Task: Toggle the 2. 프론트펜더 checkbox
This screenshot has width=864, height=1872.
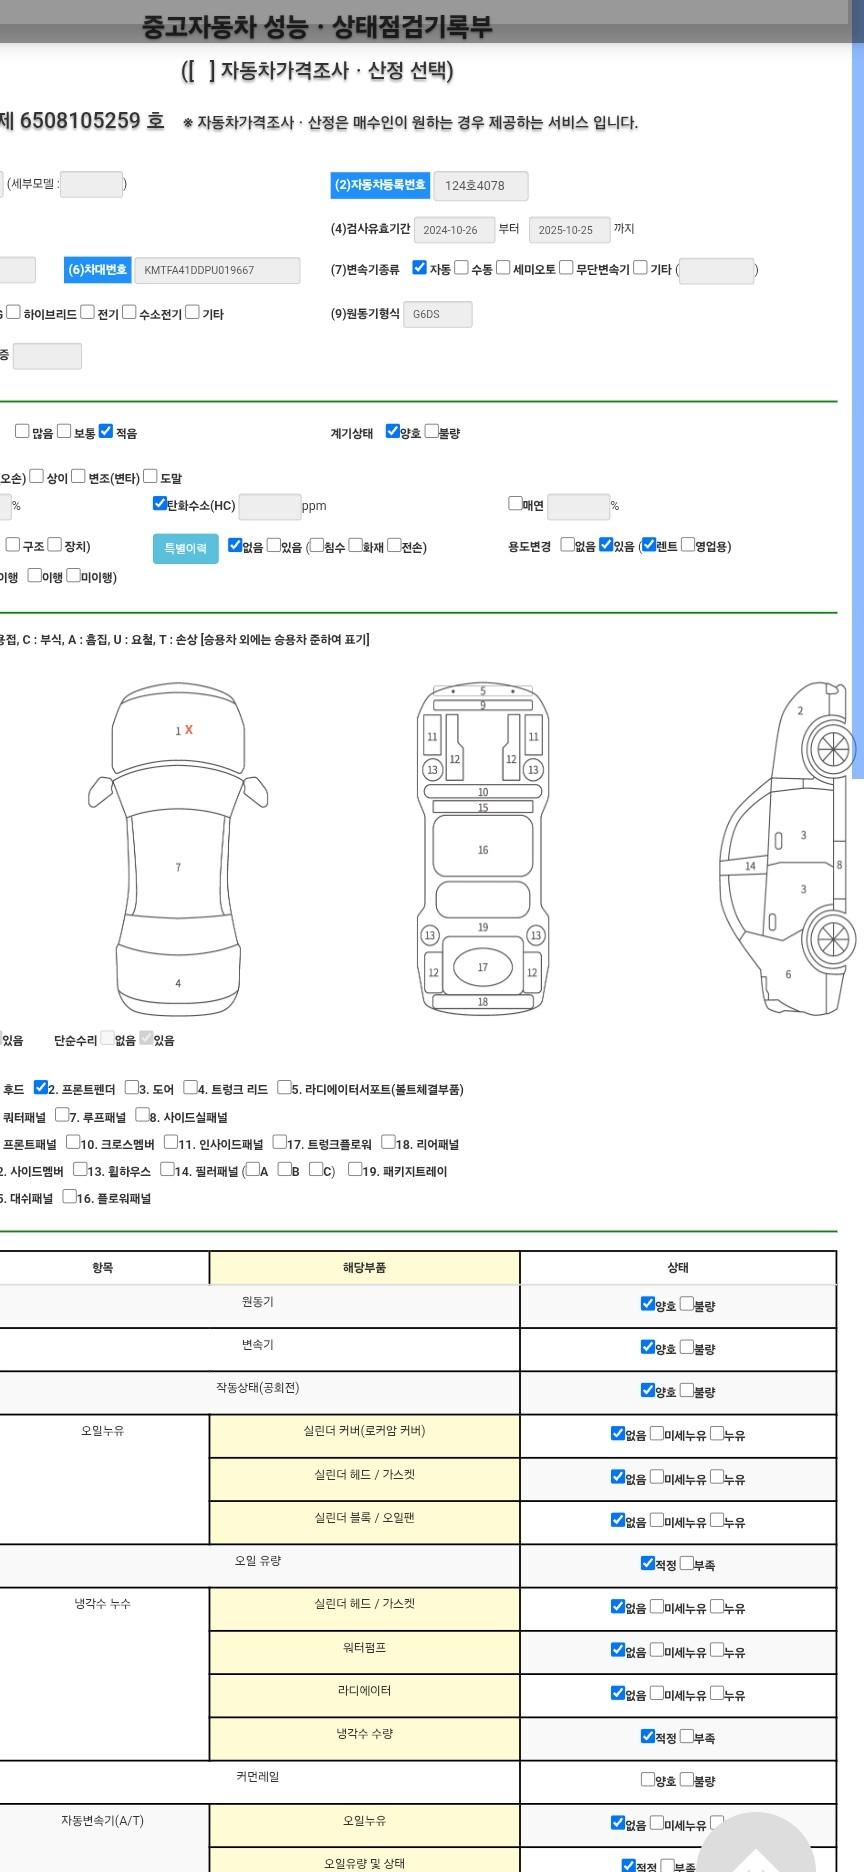Action: coord(41,1087)
